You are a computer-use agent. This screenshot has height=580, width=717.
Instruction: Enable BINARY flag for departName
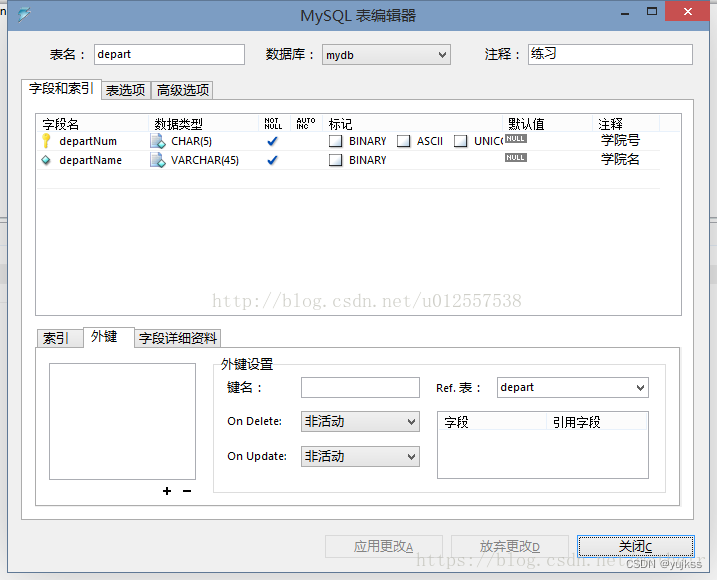[x=335, y=160]
